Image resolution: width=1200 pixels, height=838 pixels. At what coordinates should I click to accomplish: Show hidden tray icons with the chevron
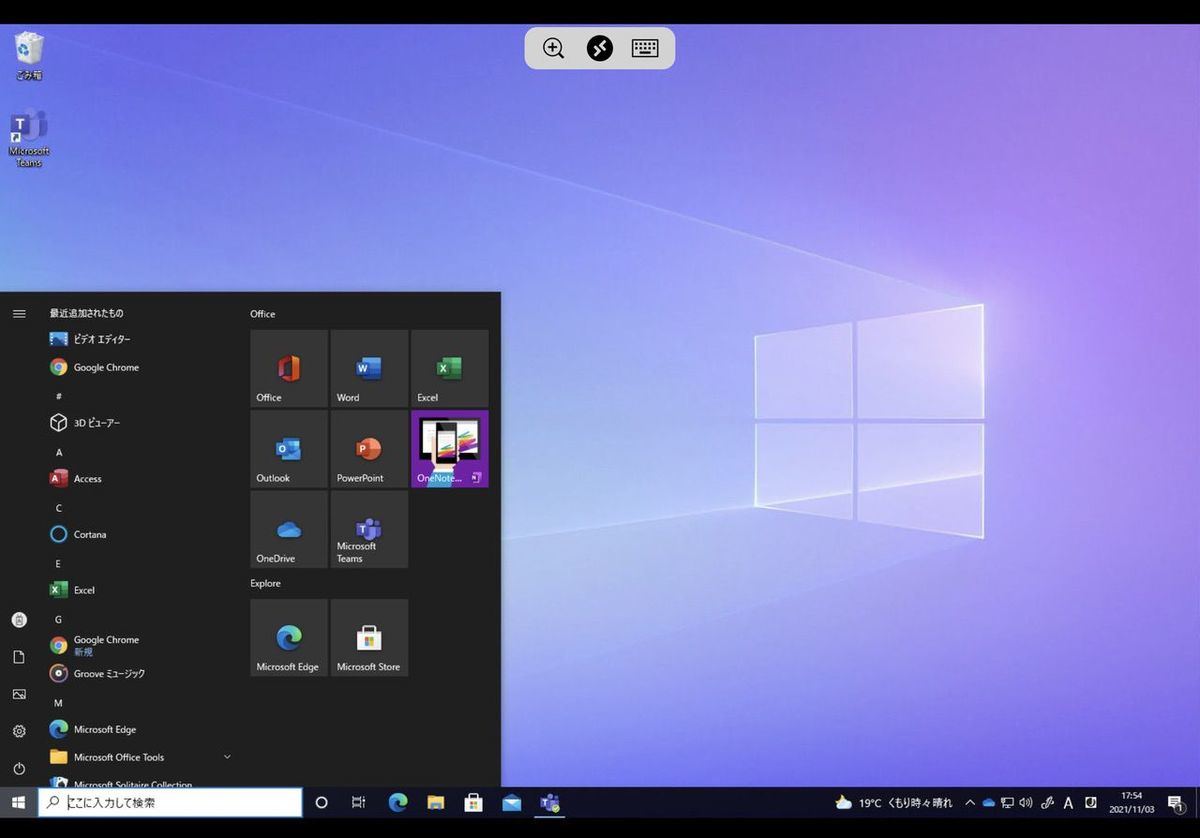[969, 802]
